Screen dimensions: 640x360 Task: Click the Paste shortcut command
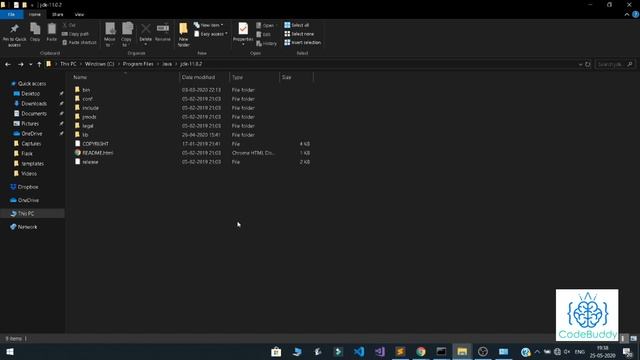point(79,42)
